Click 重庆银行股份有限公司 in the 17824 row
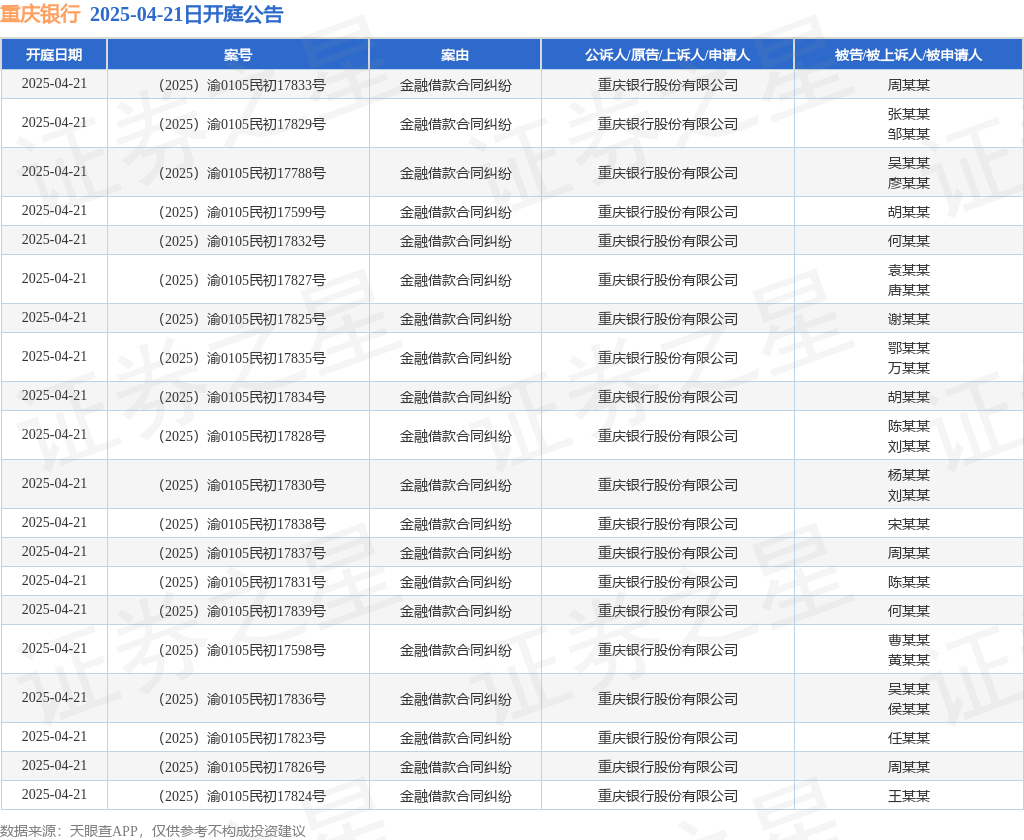This screenshot has height=840, width=1024. point(667,796)
